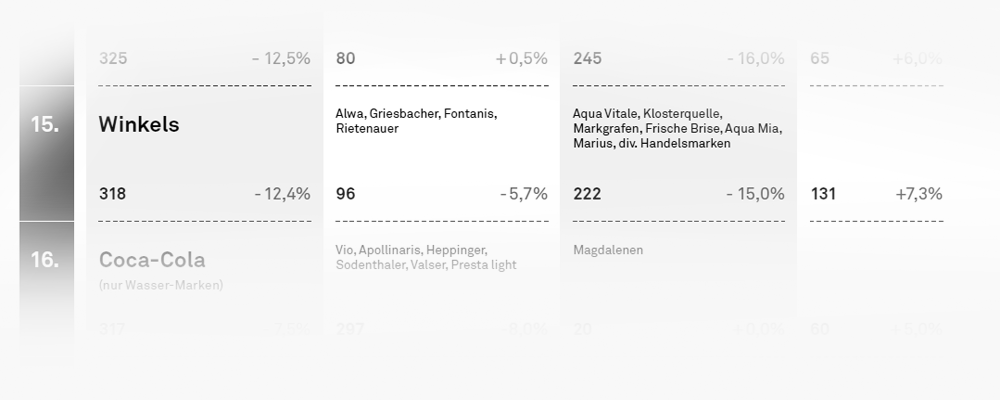The image size is (1000, 400).
Task: Select the Coca-Cola company name
Action: 152,260
